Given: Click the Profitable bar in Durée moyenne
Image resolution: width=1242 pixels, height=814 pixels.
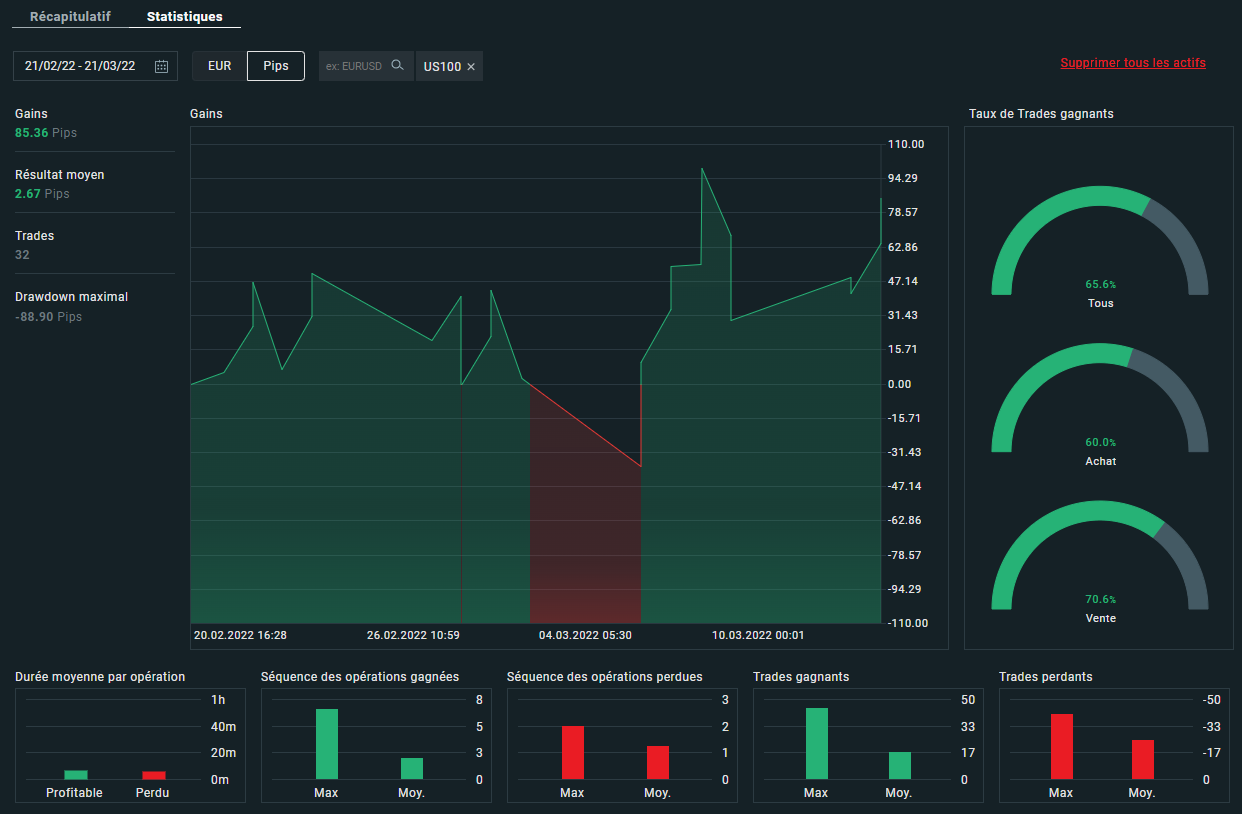Looking at the screenshot, I should (x=76, y=775).
